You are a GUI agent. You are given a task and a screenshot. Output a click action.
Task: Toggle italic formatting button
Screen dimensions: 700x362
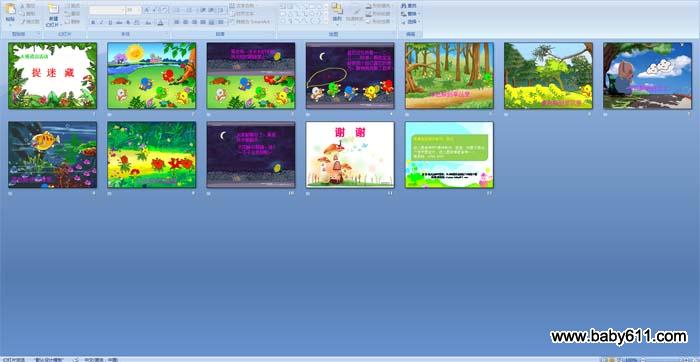[101, 22]
